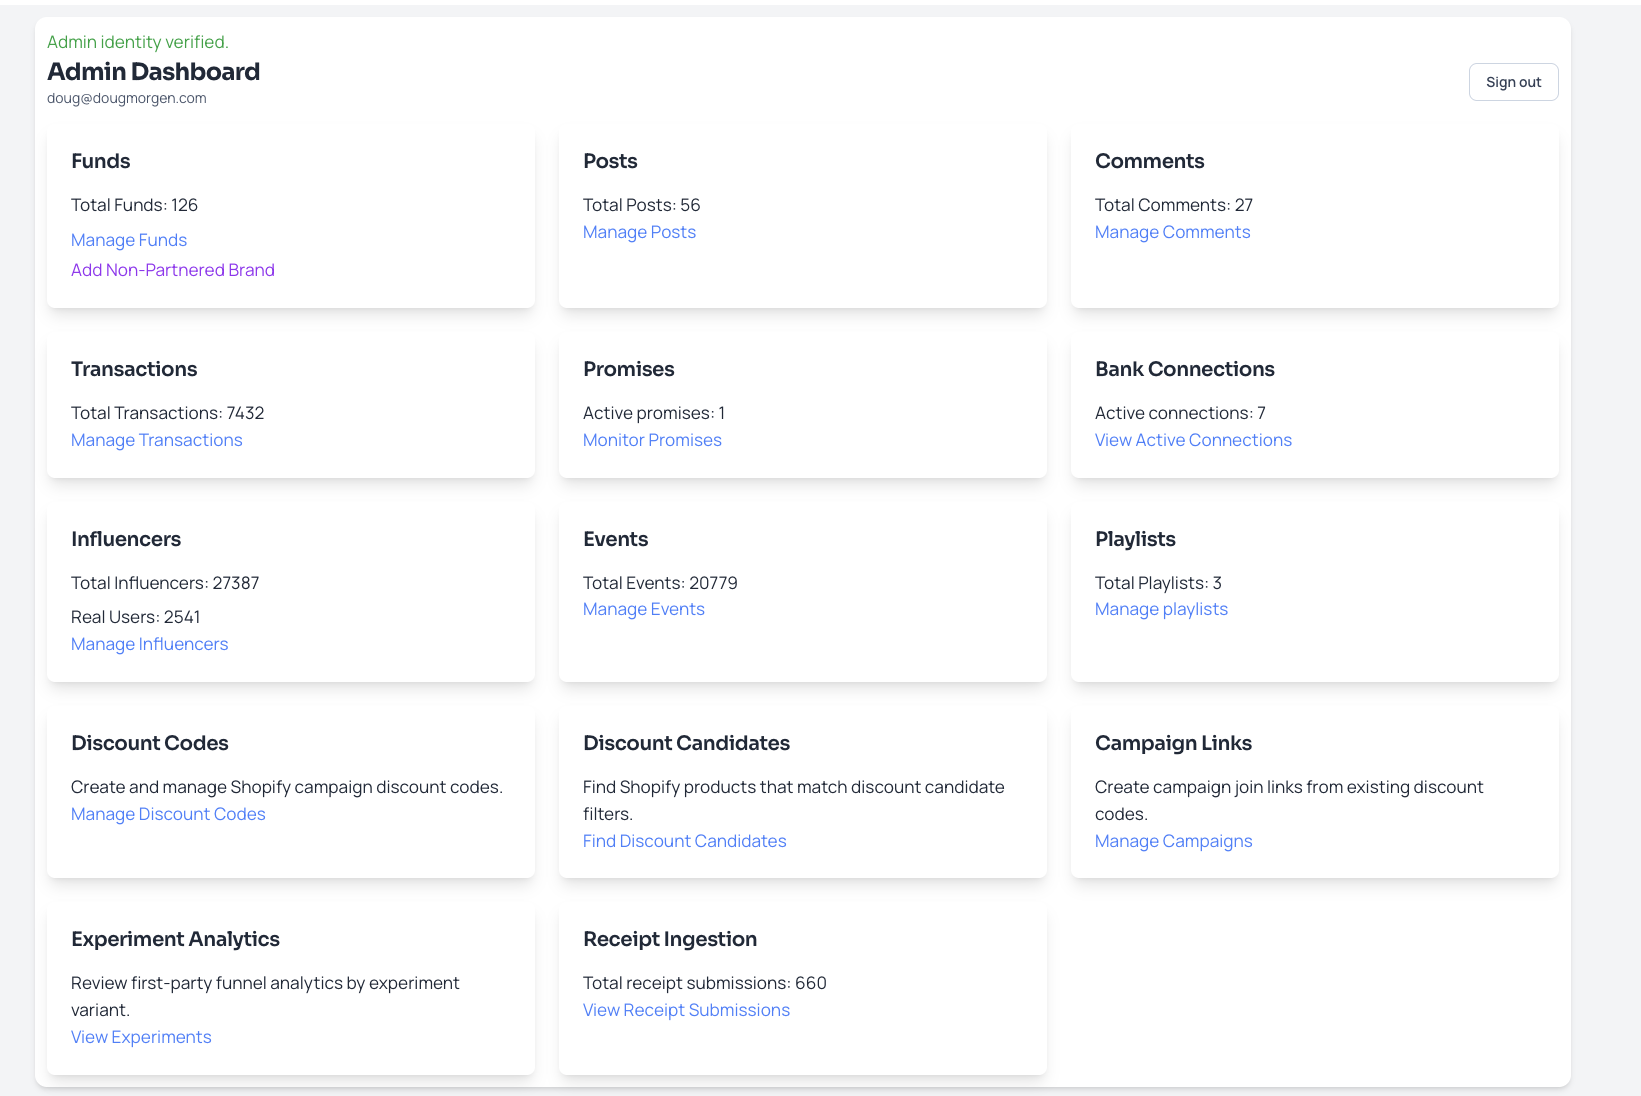Click the Receipt Ingestion card title

pos(669,939)
